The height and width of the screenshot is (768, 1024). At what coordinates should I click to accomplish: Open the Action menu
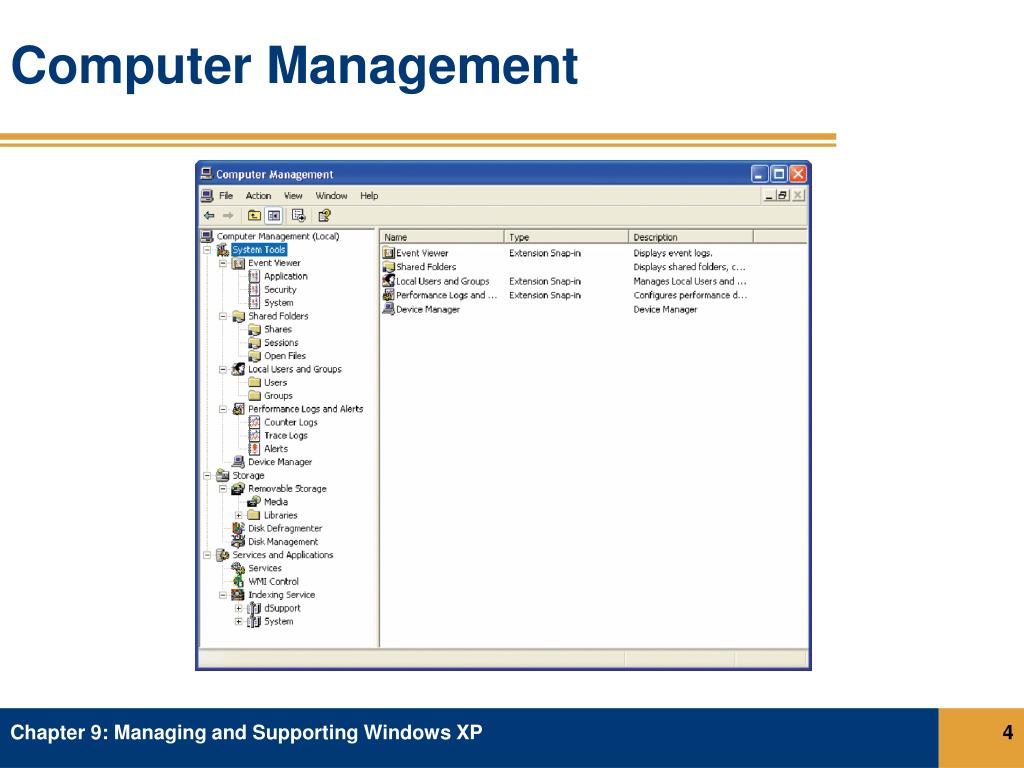tap(258, 195)
